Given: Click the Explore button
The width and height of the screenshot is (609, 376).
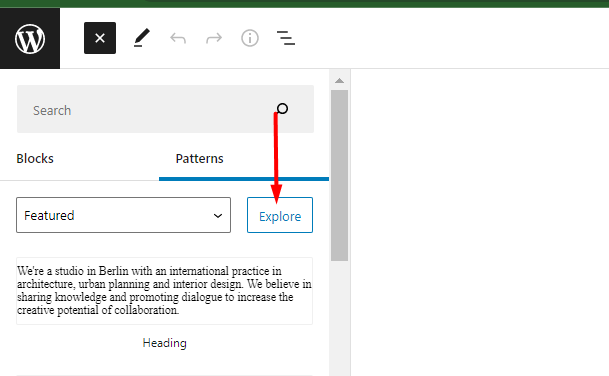Looking at the screenshot, I should pos(280,215).
